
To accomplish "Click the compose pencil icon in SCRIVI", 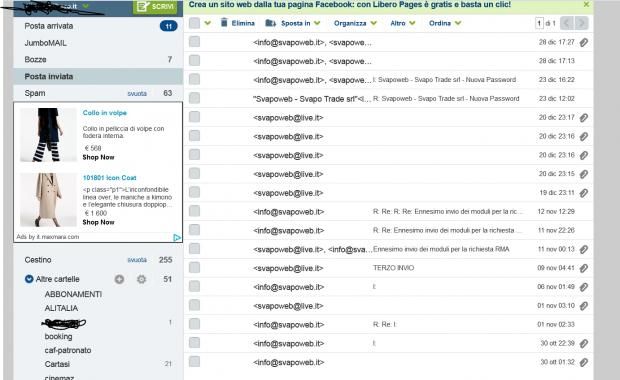I will (x=142, y=6).
